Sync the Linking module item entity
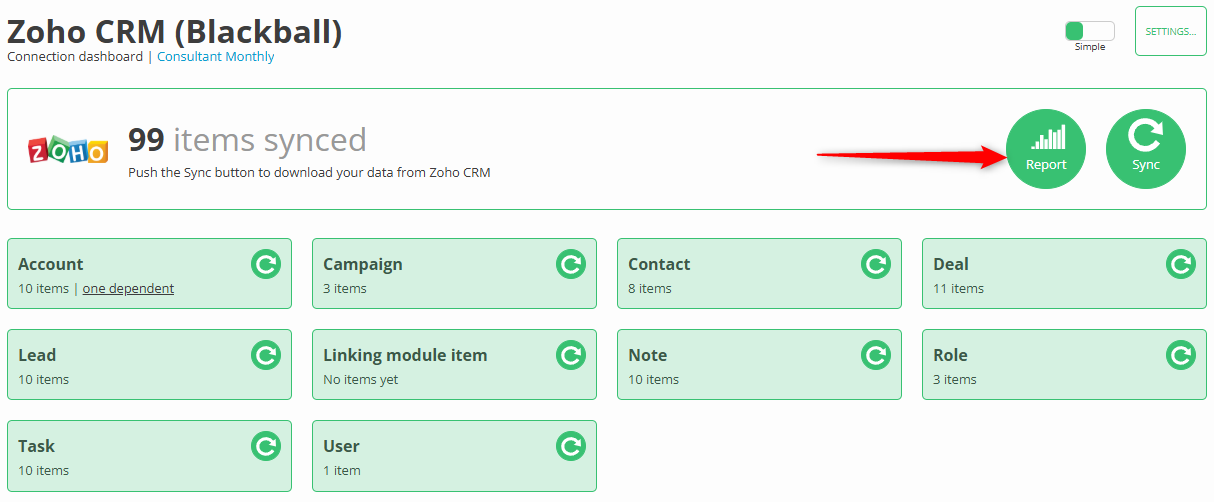Viewport: 1214px width, 502px height. [x=570, y=355]
